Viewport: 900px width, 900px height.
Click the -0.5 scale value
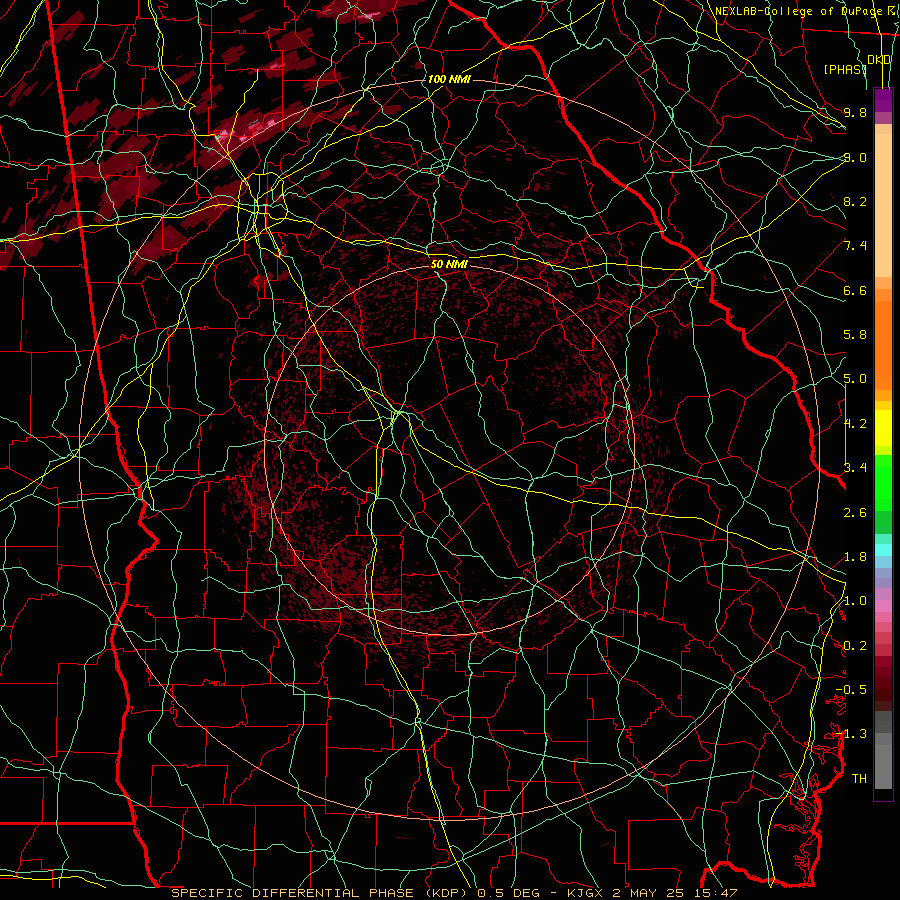[851, 690]
